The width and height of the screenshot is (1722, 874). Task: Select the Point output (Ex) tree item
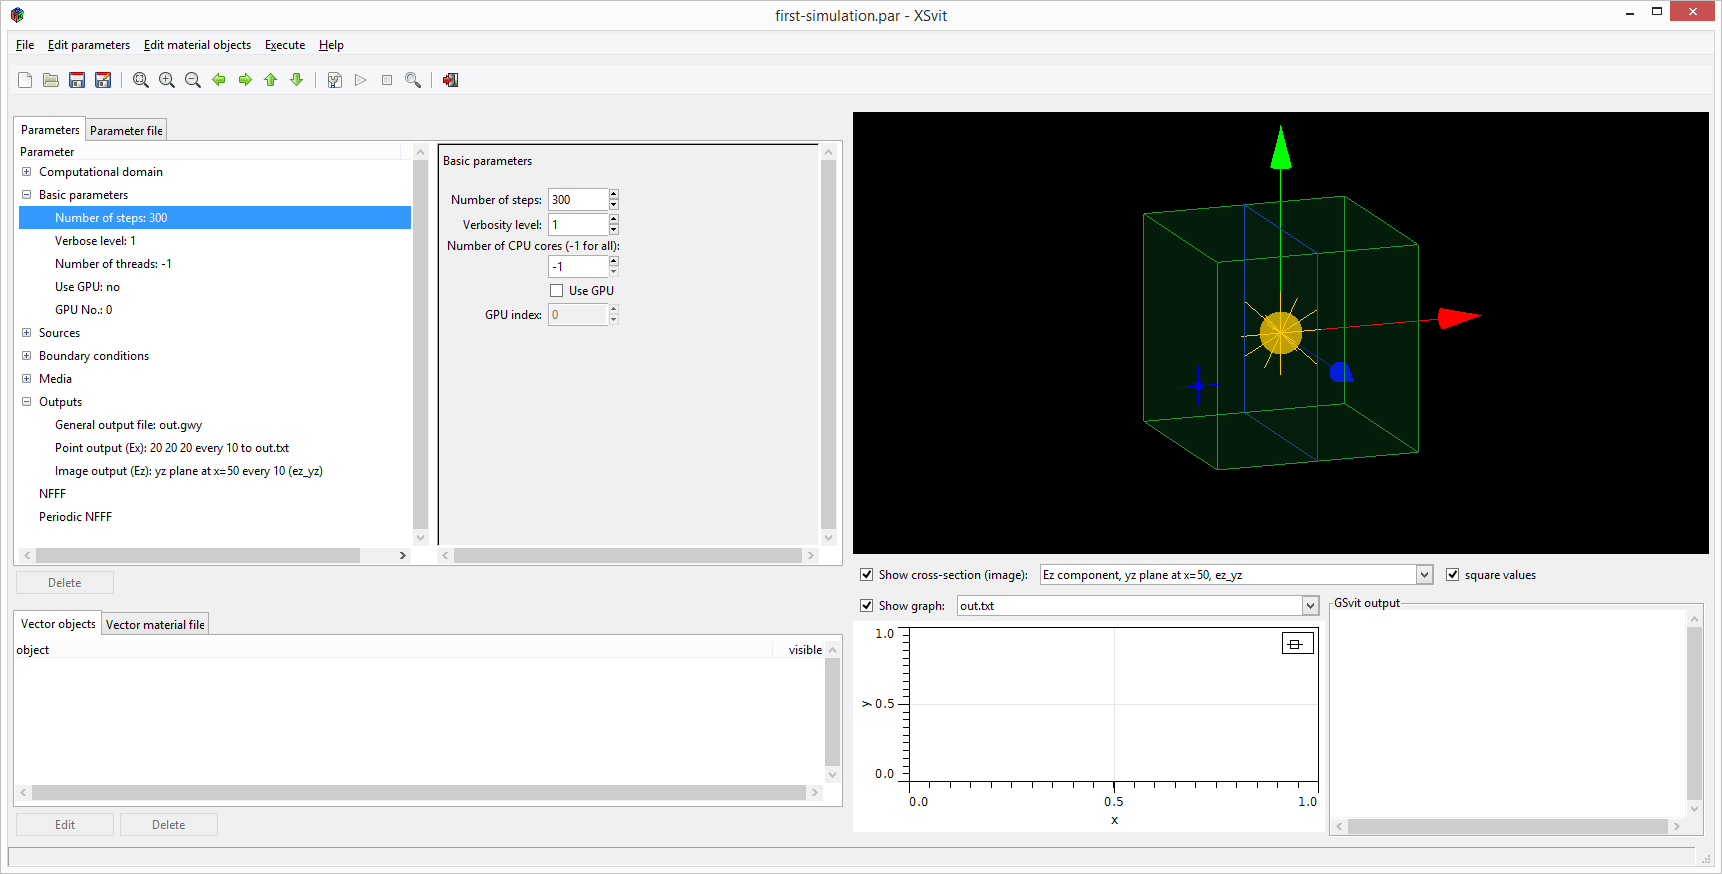172,448
